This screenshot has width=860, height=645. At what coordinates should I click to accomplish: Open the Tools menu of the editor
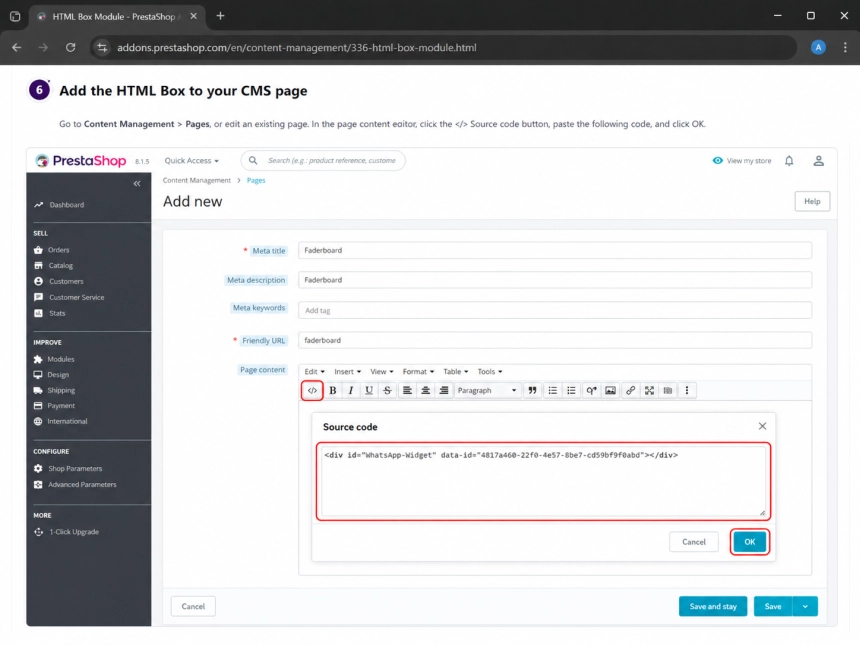point(489,371)
